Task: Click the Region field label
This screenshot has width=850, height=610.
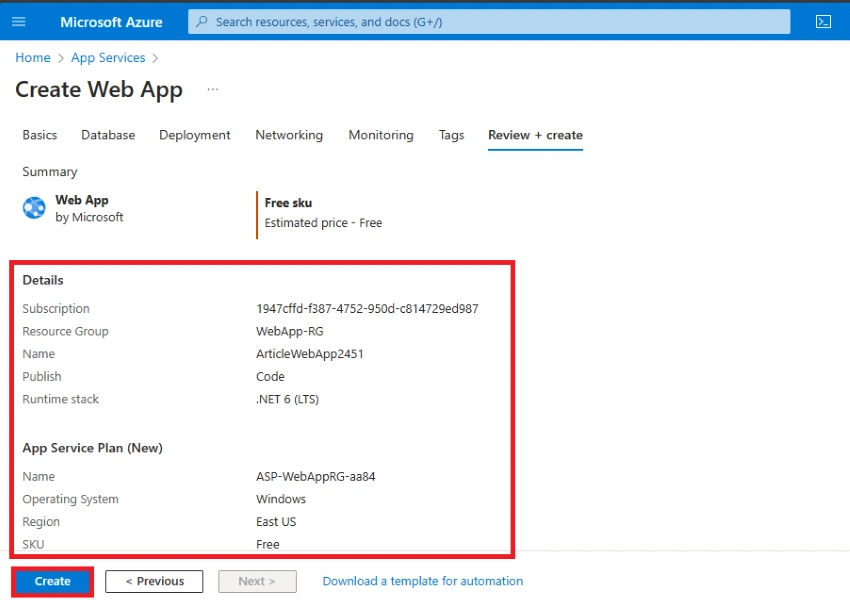Action: pos(41,522)
